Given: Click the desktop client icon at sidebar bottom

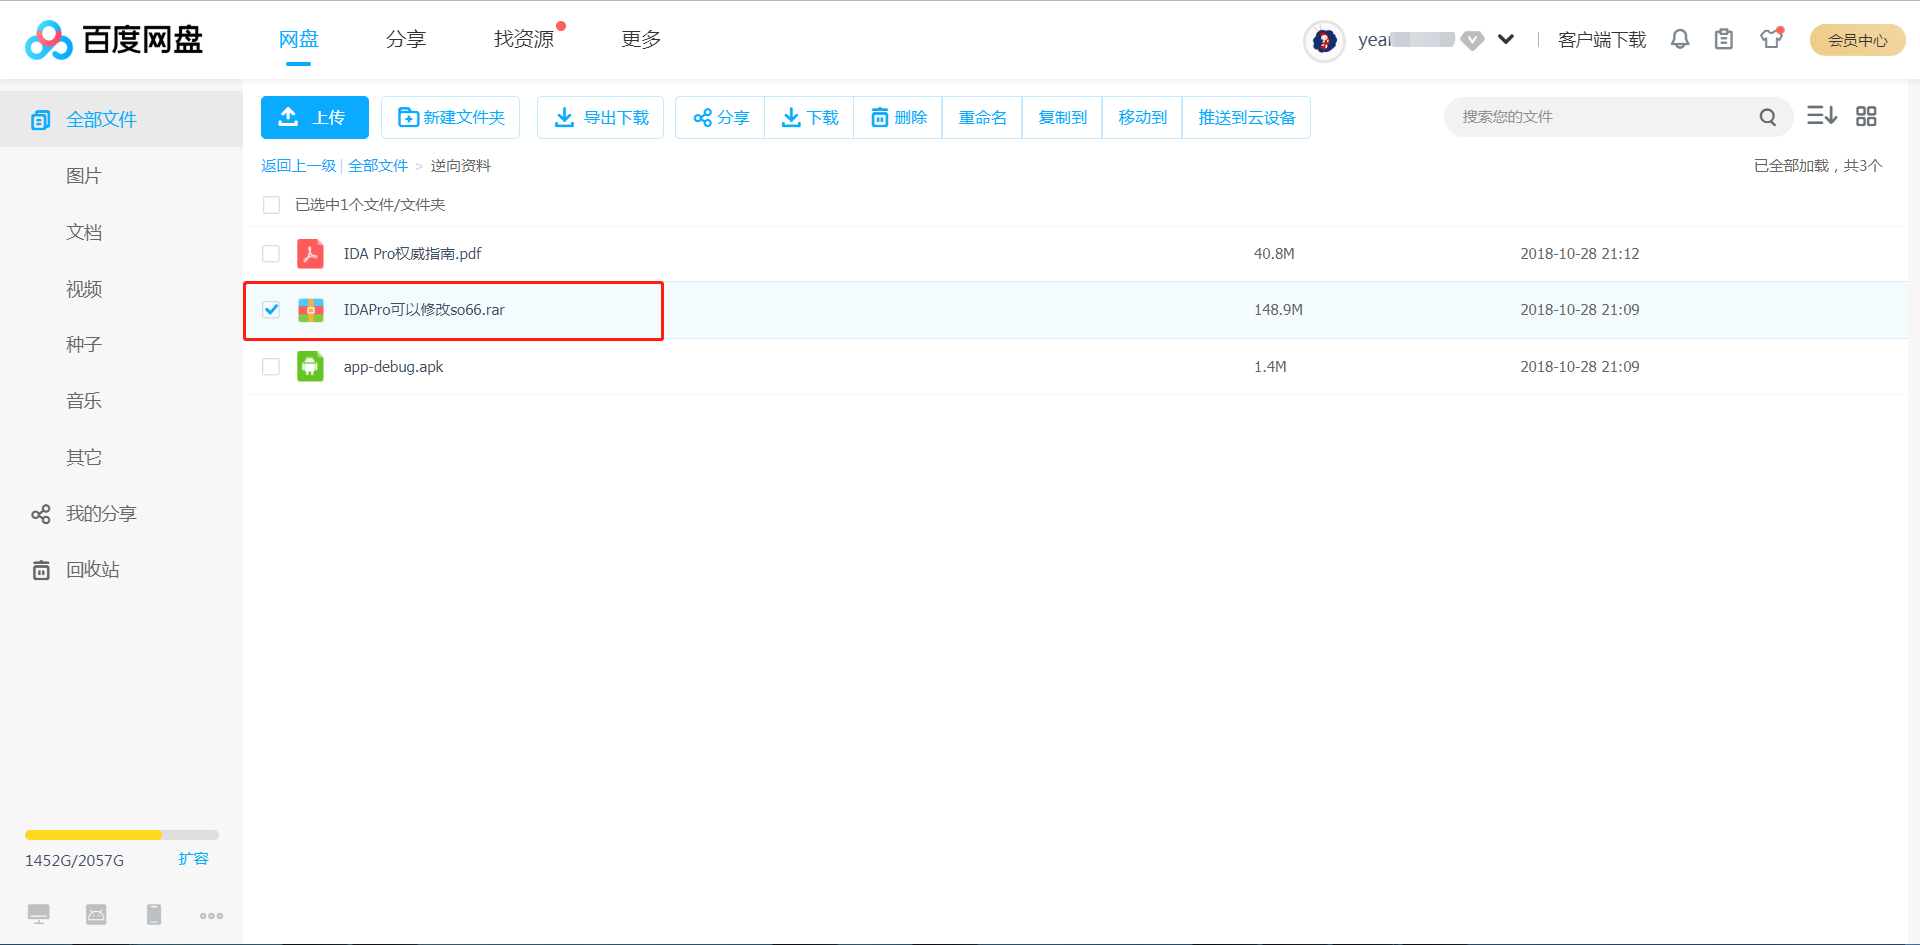Looking at the screenshot, I should point(39,914).
